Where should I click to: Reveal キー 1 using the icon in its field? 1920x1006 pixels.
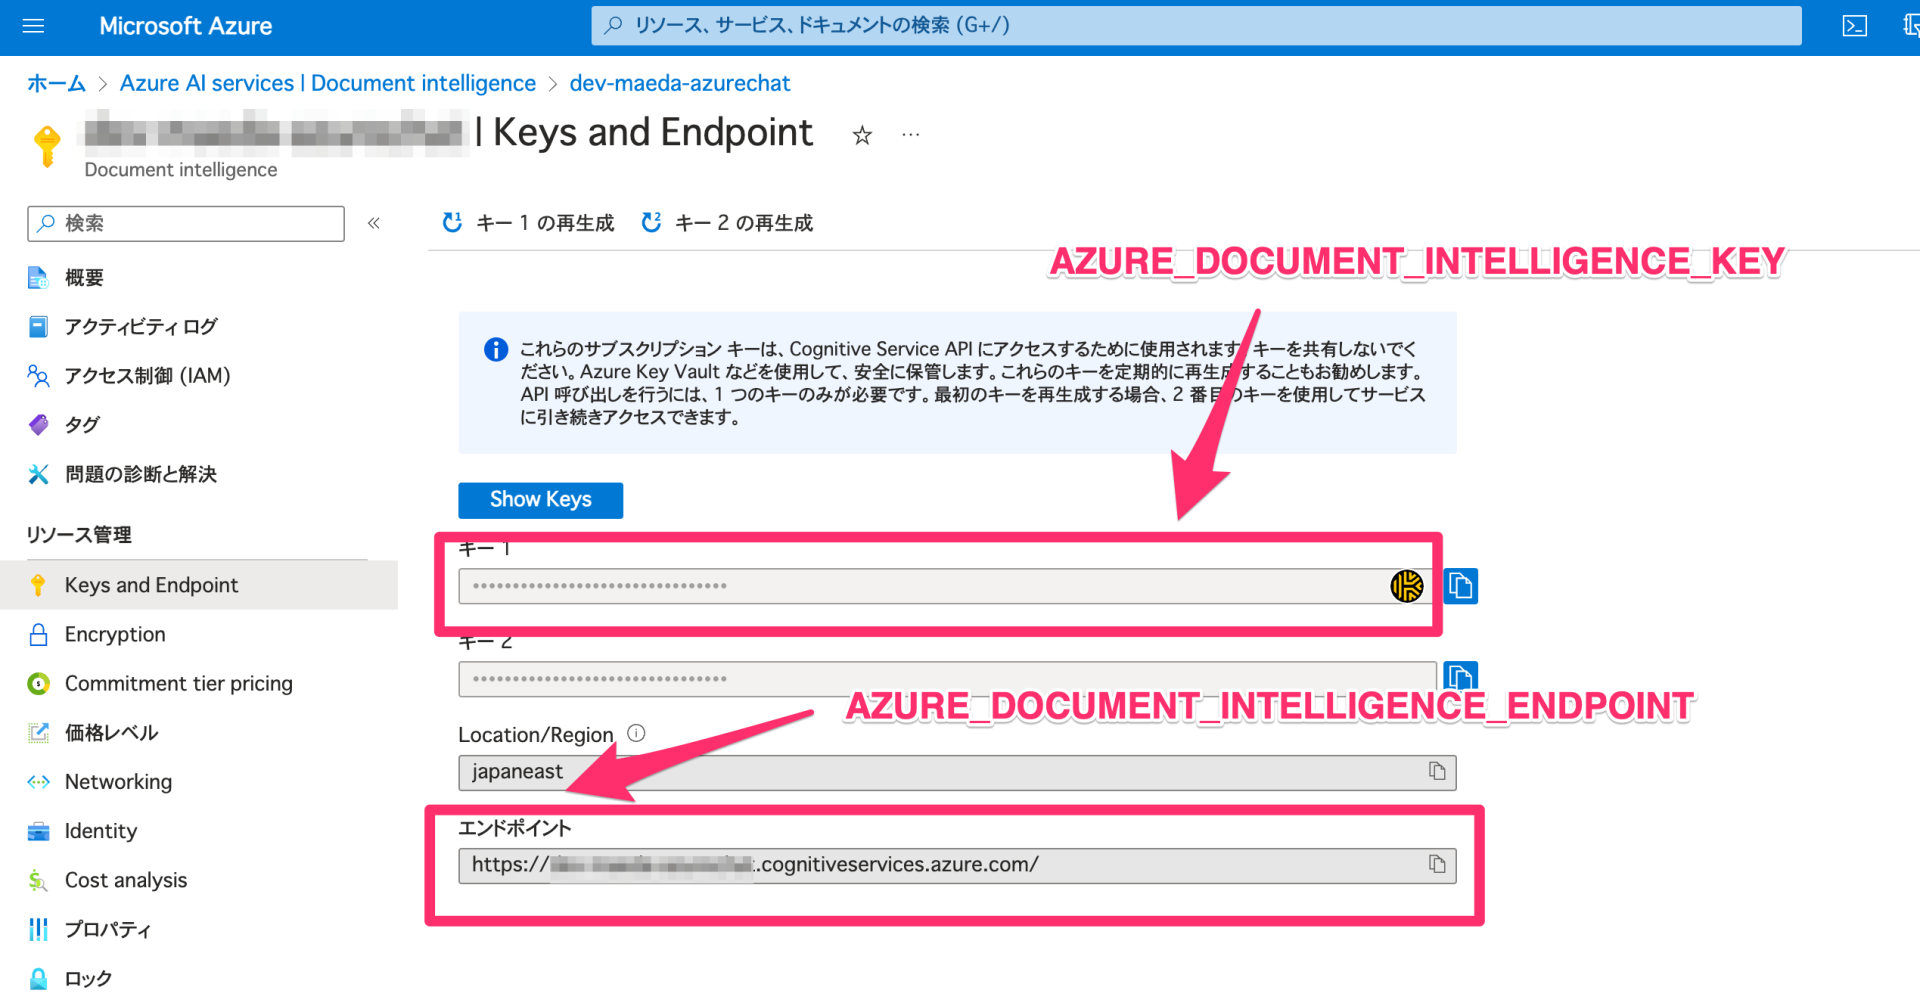click(1407, 586)
